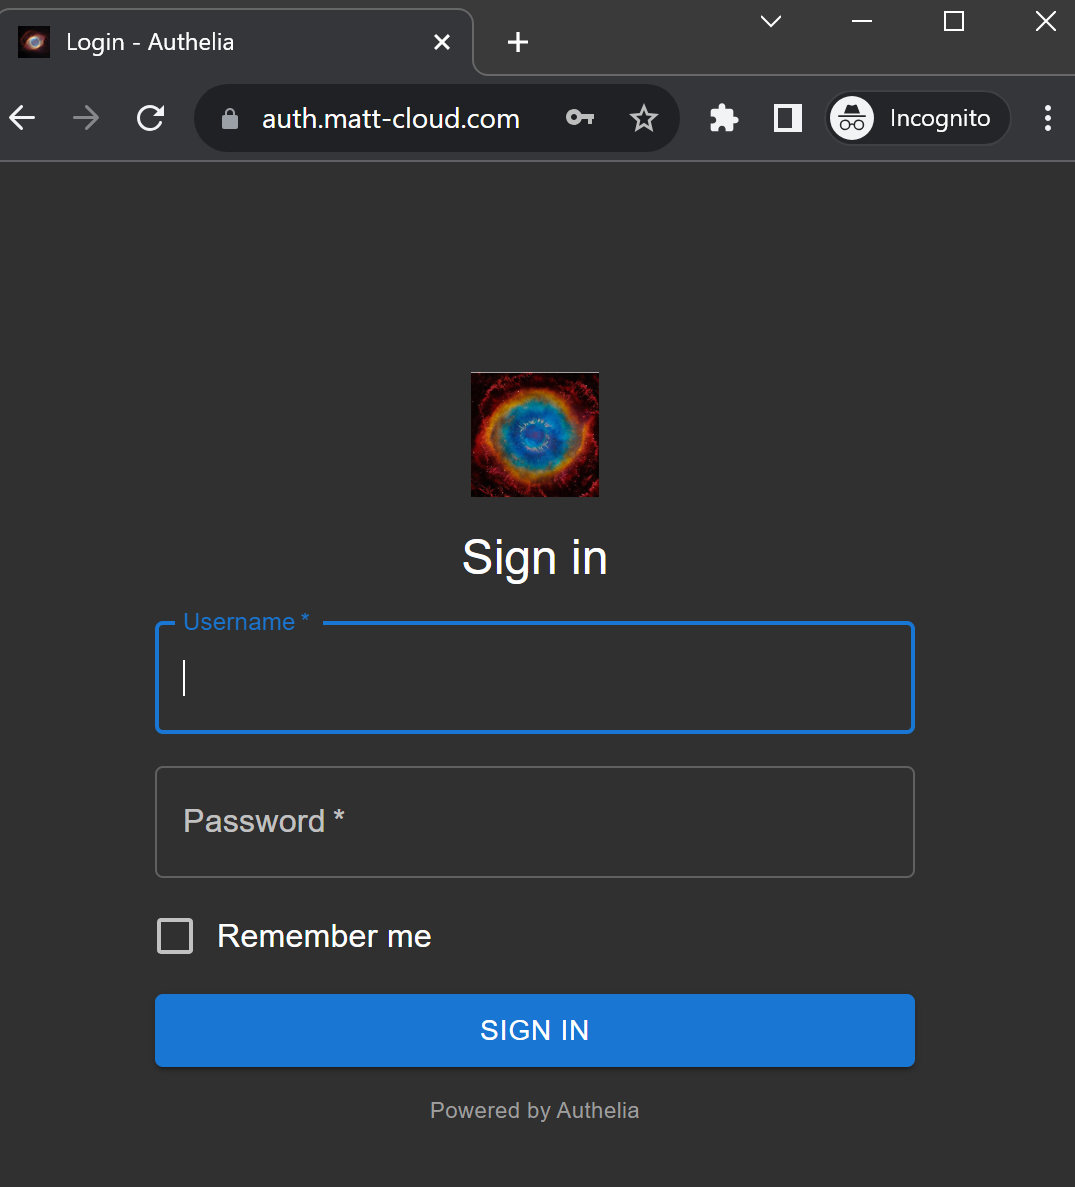
Task: Click the Incognito profile badge
Action: point(917,119)
